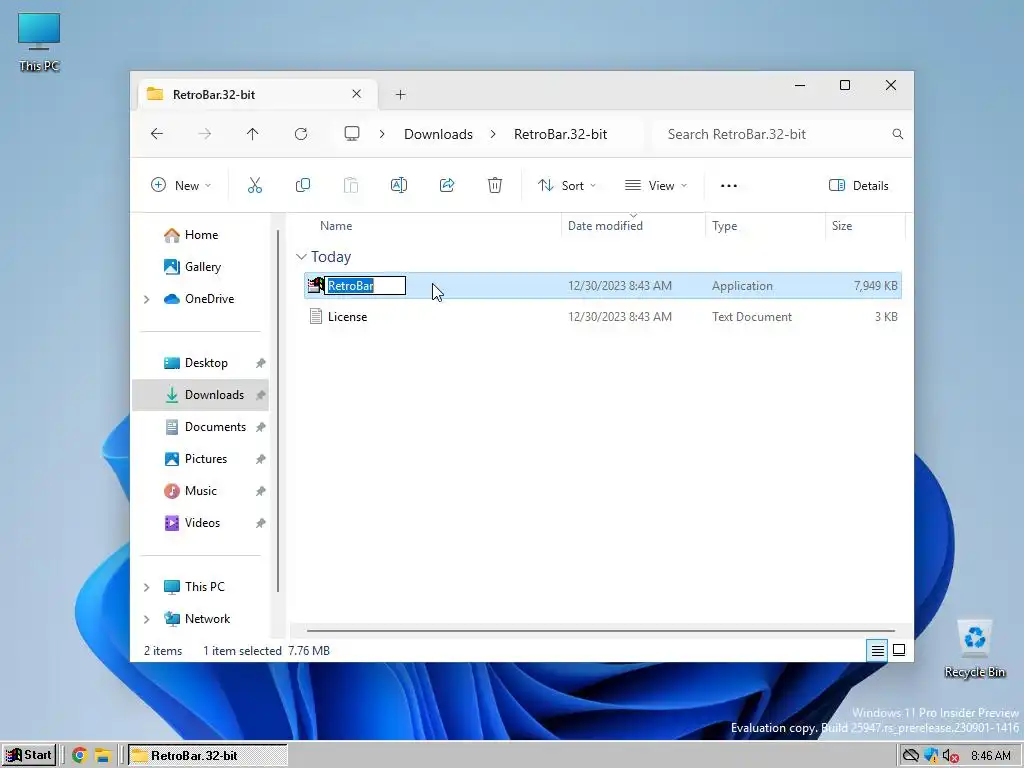Click the security shield tray icon
Screen dimensions: 1024x768
click(x=931, y=756)
